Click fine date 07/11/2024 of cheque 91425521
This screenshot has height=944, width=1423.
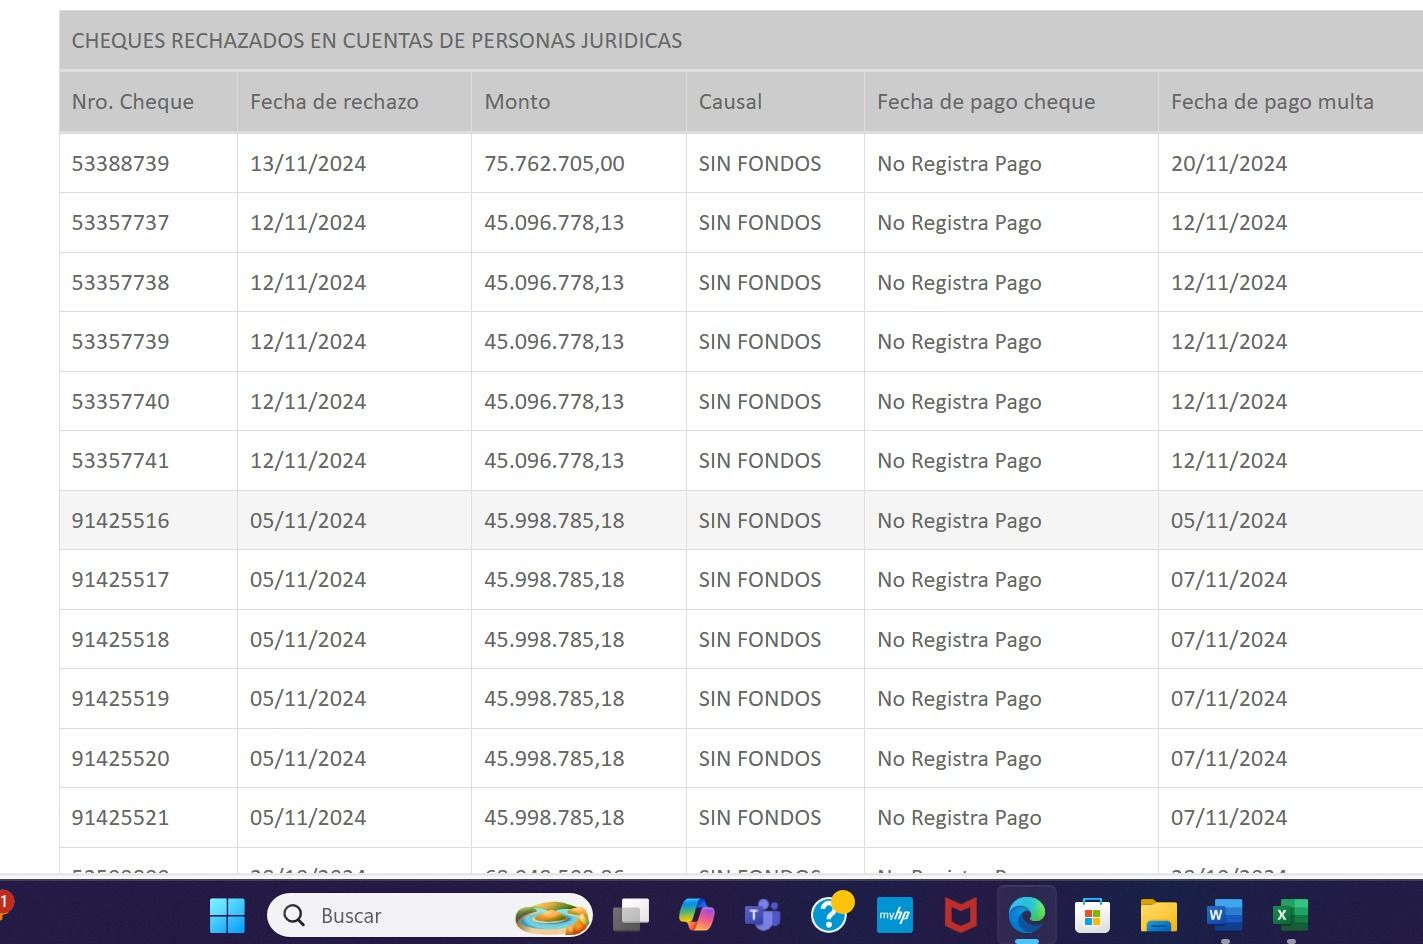point(1229,817)
